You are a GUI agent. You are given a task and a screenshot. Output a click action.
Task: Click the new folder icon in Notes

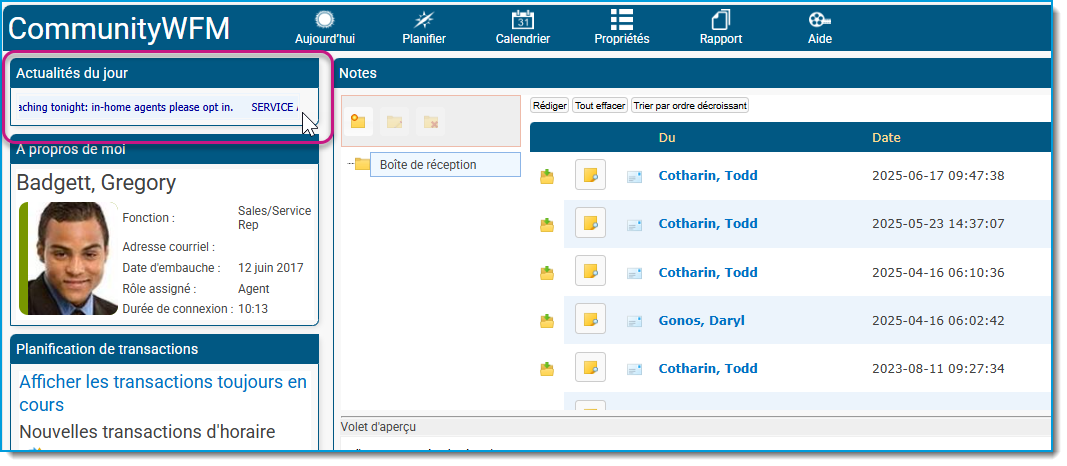(358, 122)
